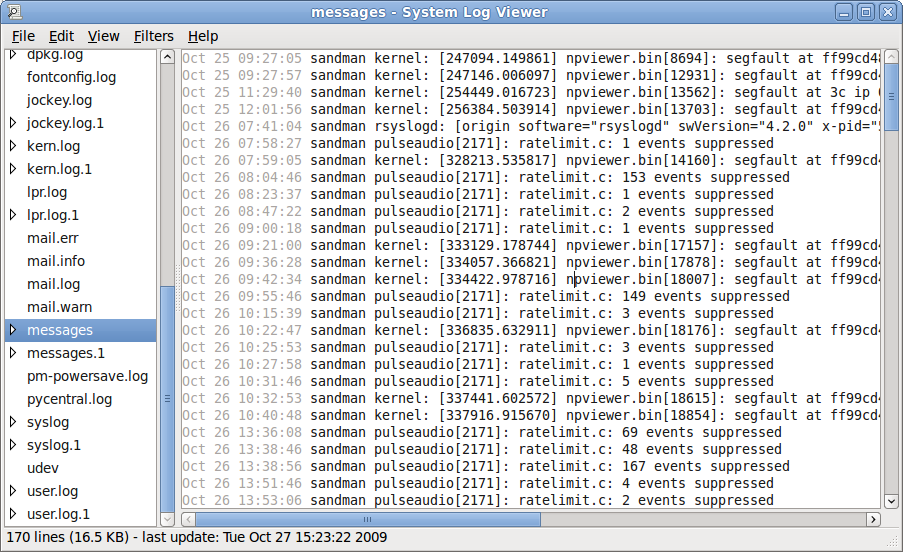Expand the user.log disclosure triangle
The height and width of the screenshot is (552, 903).
pos(13,491)
